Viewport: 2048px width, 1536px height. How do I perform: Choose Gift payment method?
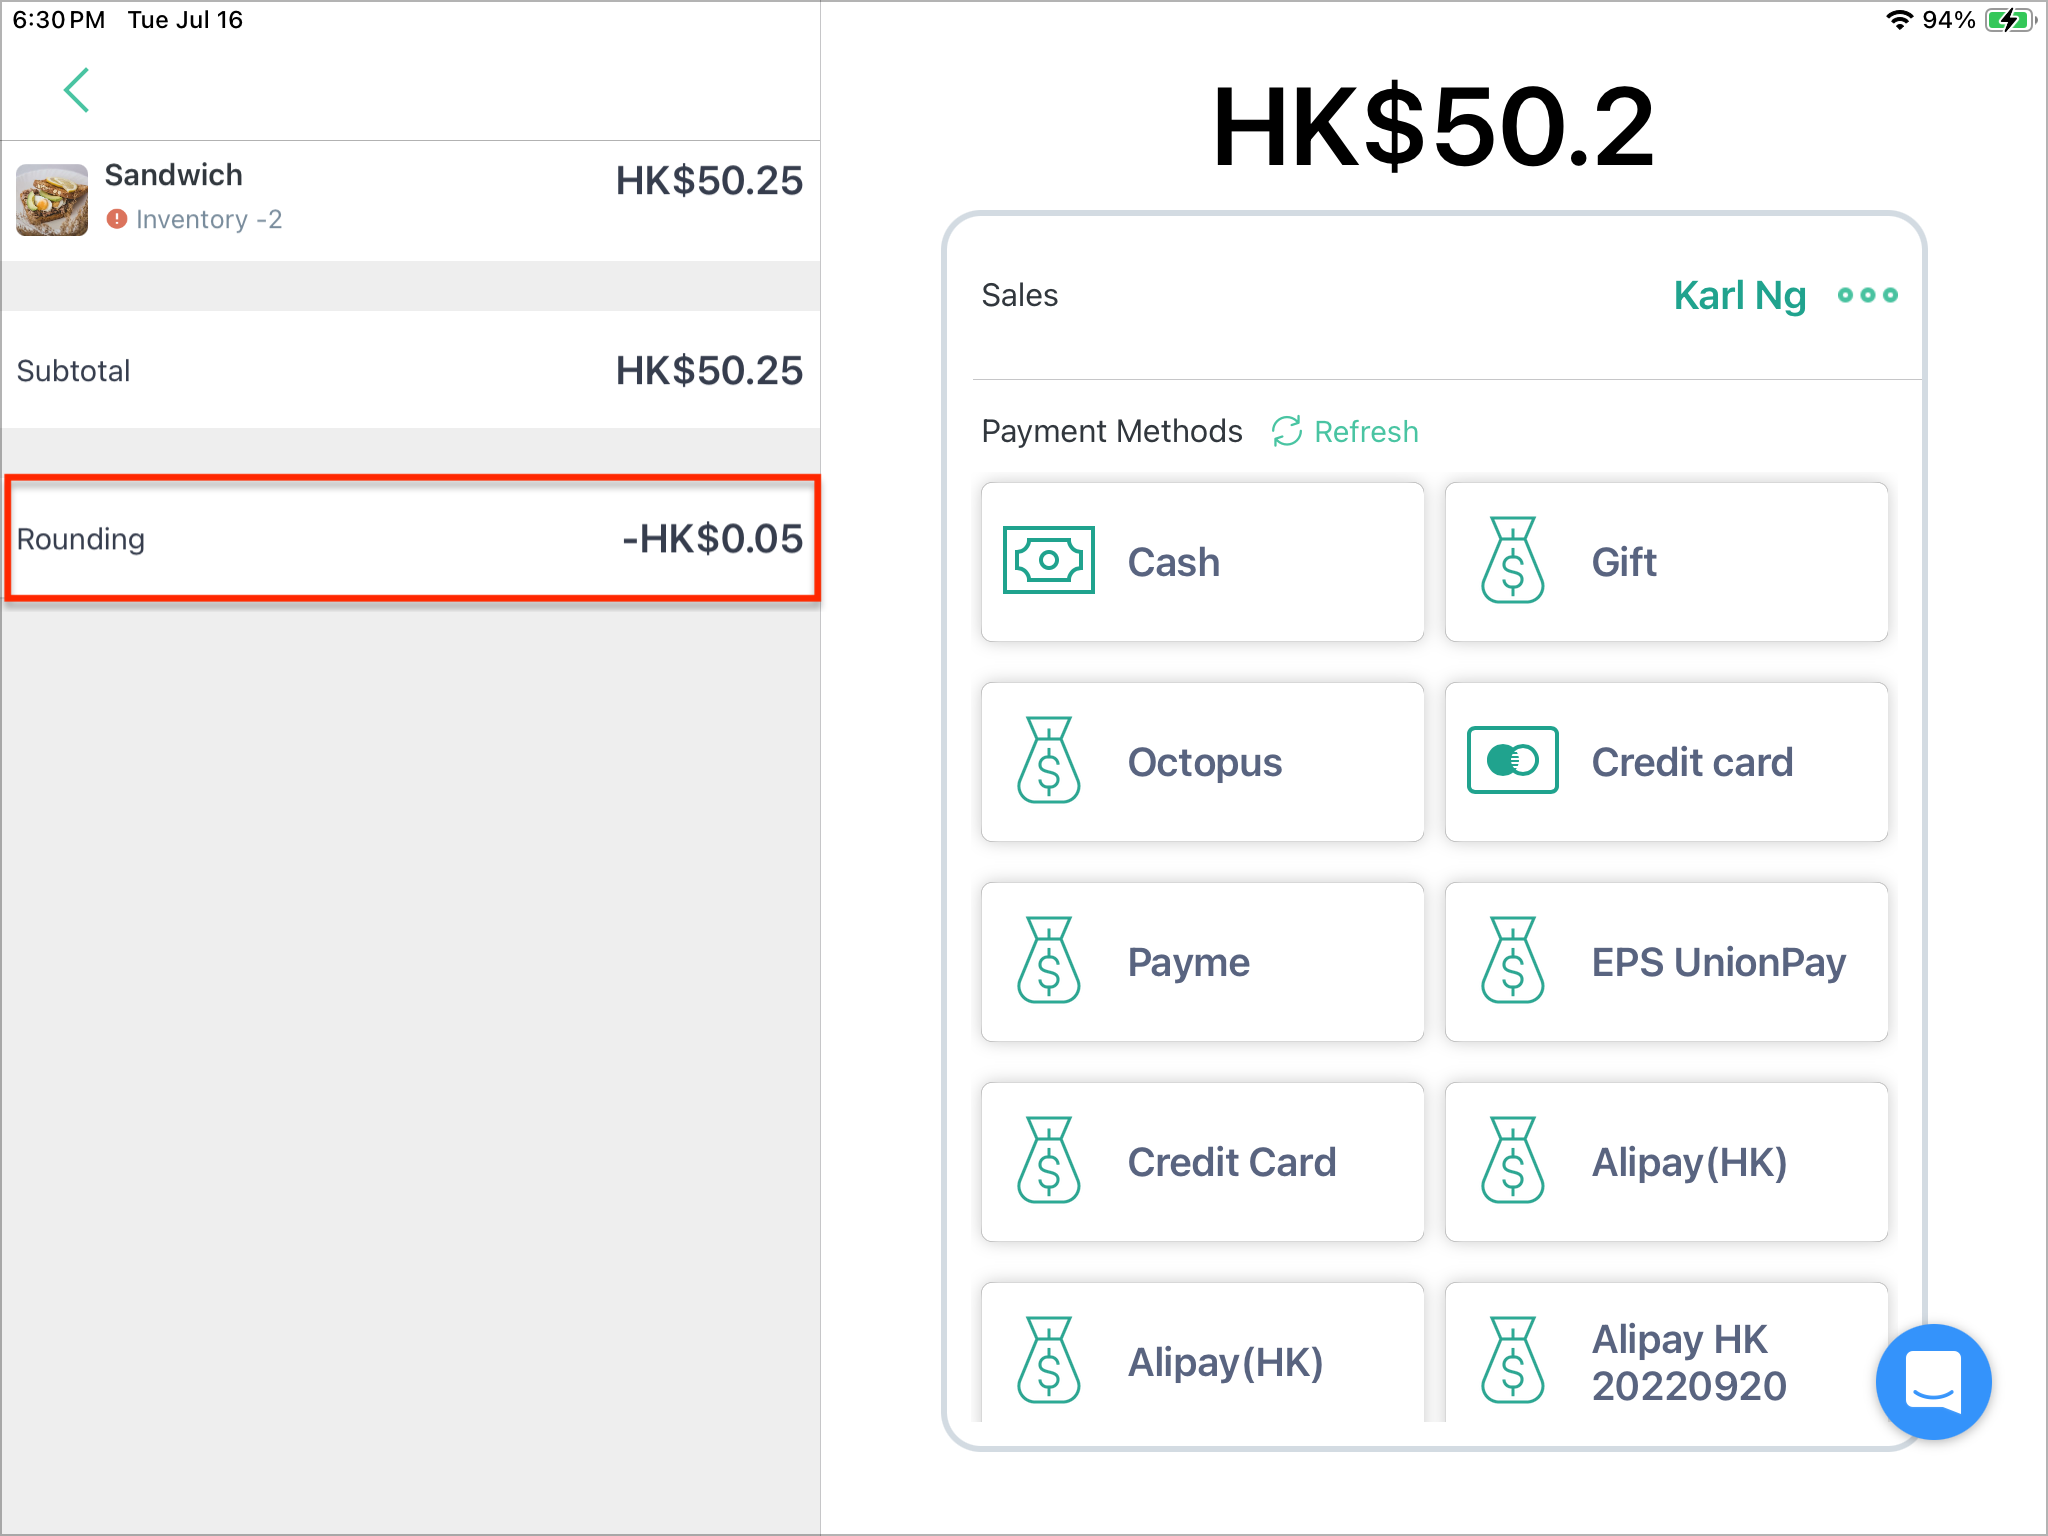[1666, 562]
